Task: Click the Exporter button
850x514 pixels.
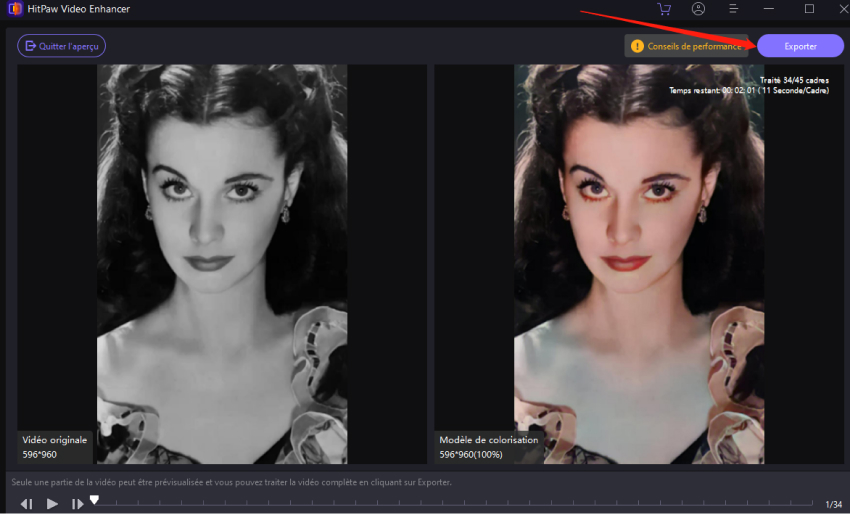Action: point(800,46)
